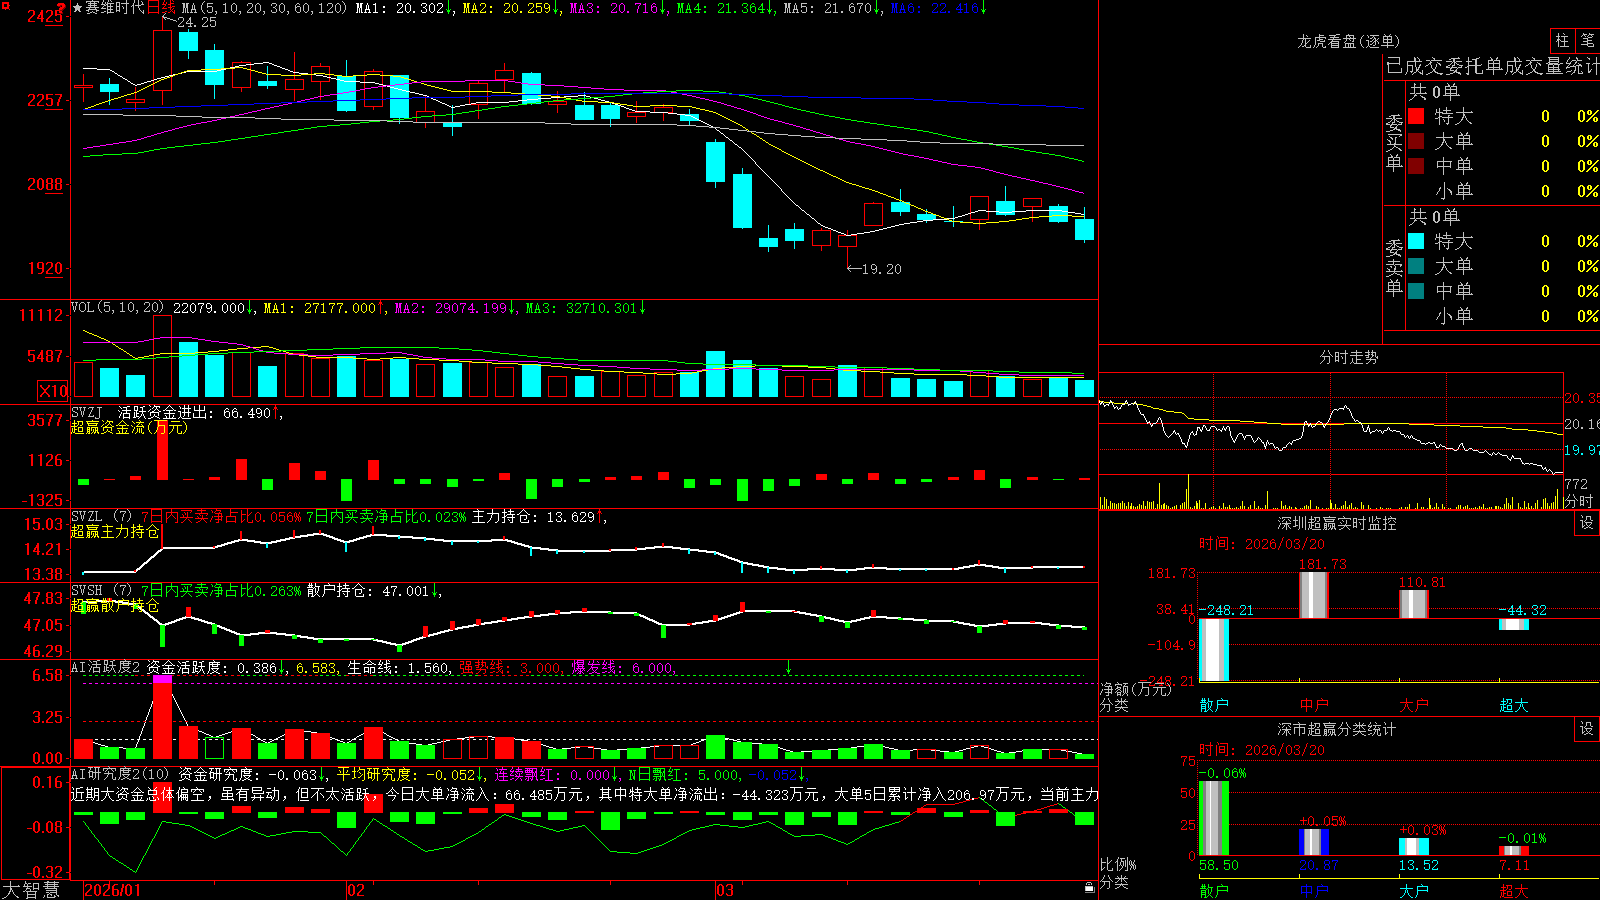Switch to 笔 tick view
Viewport: 1600px width, 900px height.
click(1587, 41)
